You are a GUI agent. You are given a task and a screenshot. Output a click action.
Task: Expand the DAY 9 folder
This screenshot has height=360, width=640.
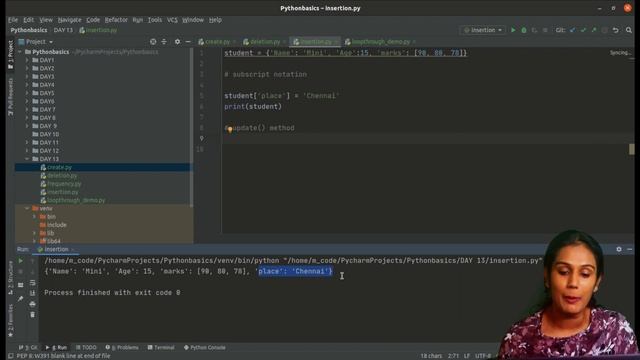[x=27, y=126]
